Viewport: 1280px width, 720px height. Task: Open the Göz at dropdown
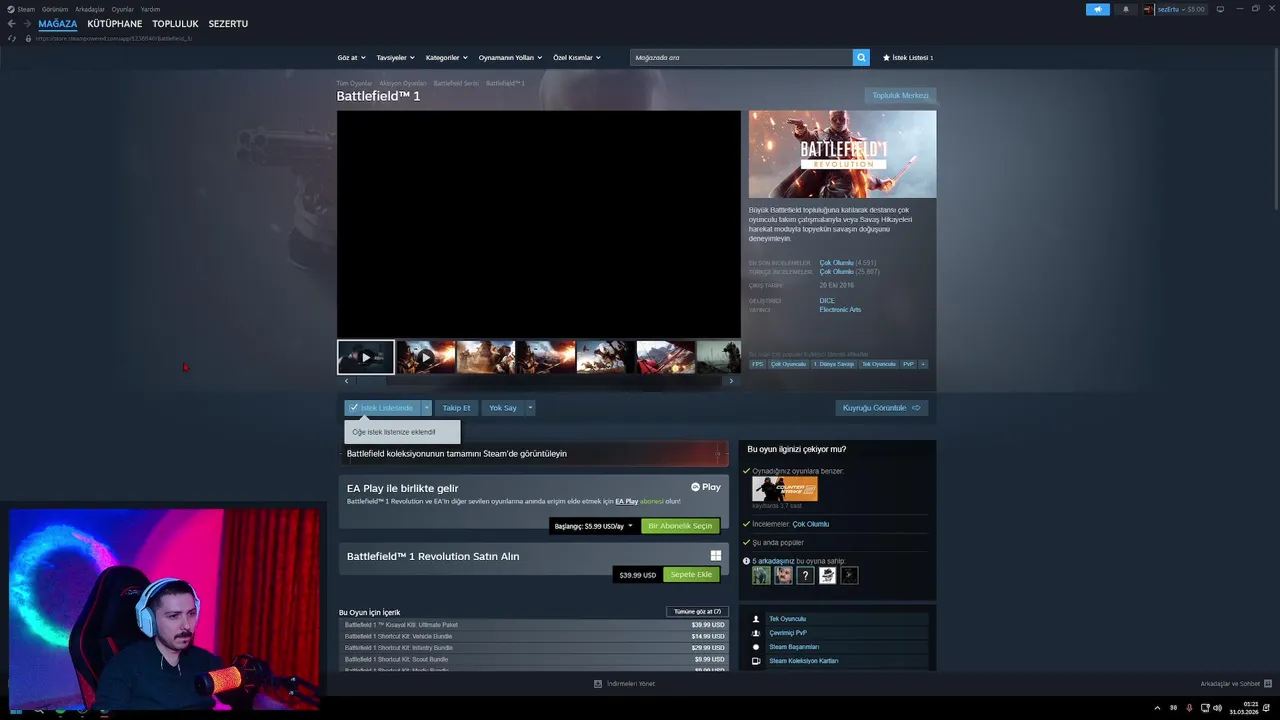(x=351, y=58)
